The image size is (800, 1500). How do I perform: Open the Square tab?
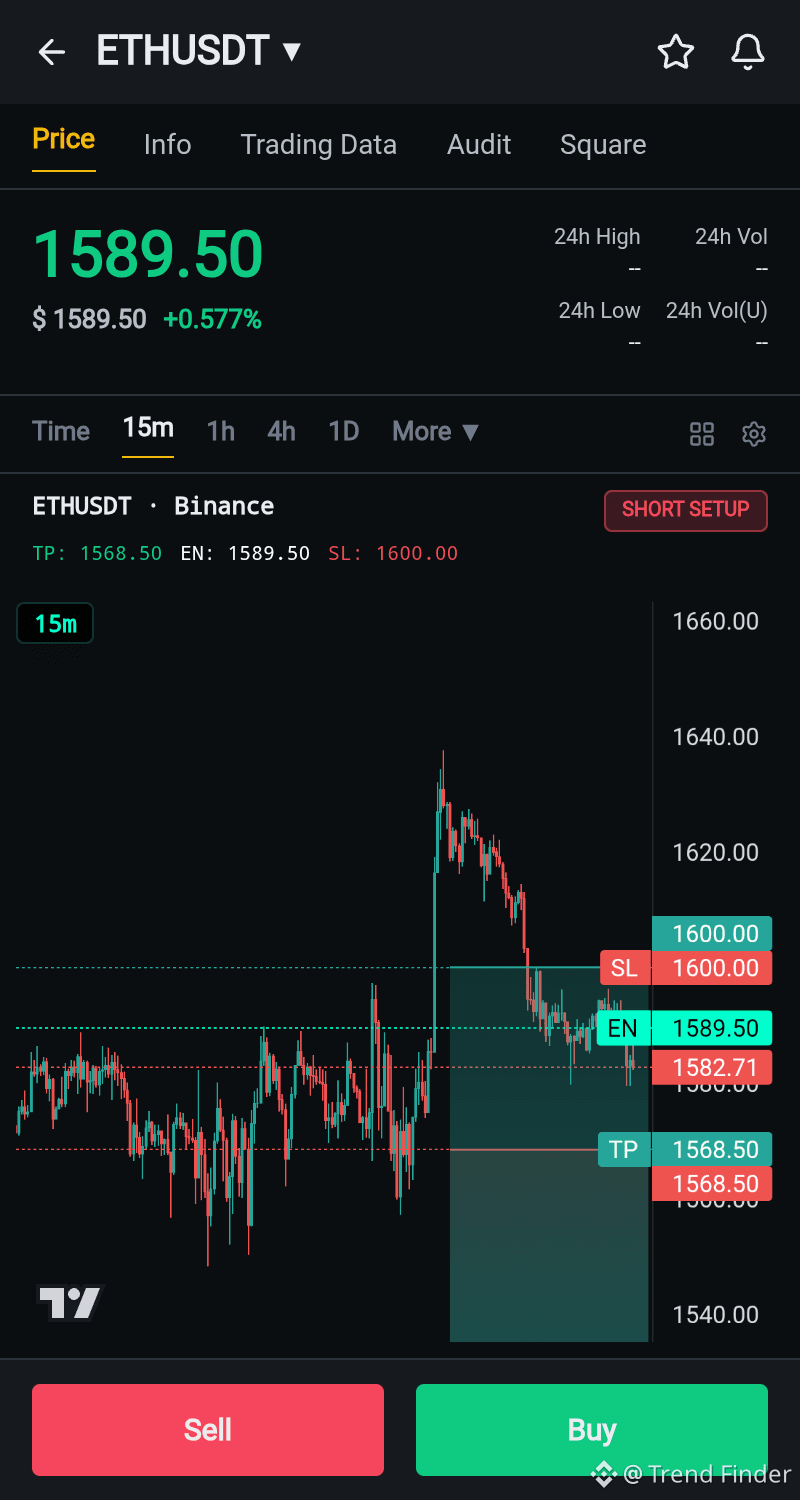pyautogui.click(x=603, y=145)
